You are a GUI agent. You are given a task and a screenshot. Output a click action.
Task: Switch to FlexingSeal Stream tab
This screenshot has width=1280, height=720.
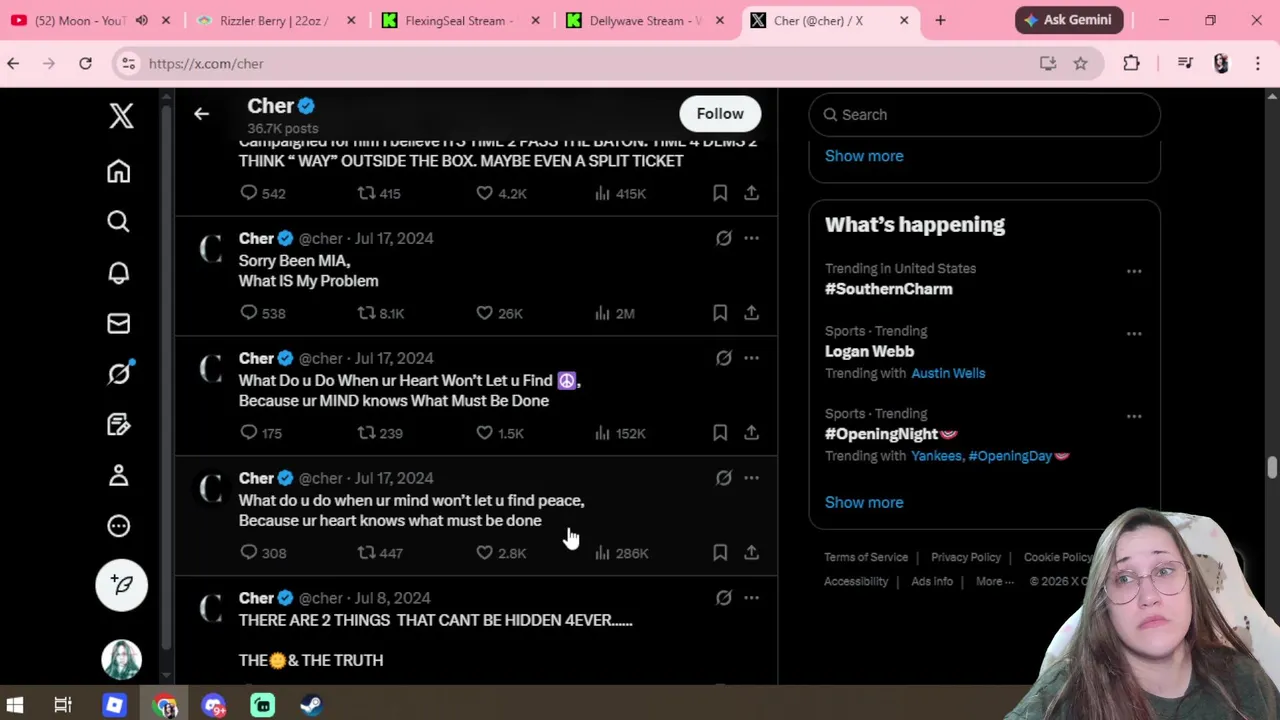[x=459, y=20]
